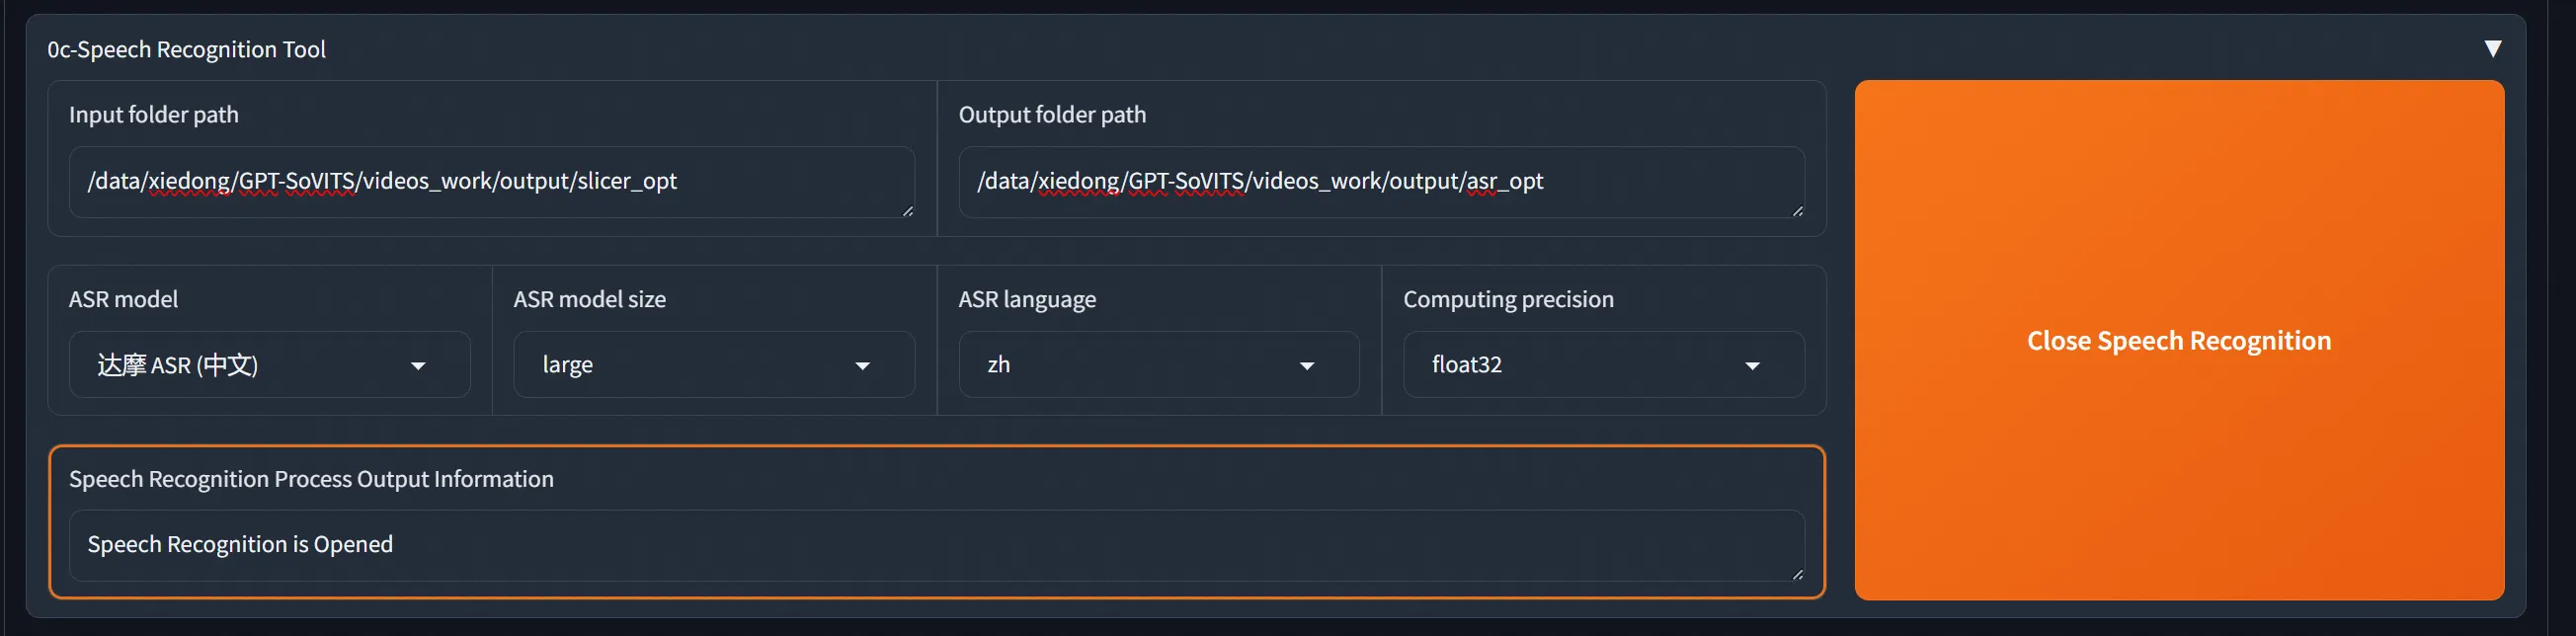The height and width of the screenshot is (636, 2576).
Task: Click the Computing precision caret arrow
Action: 1751,366
